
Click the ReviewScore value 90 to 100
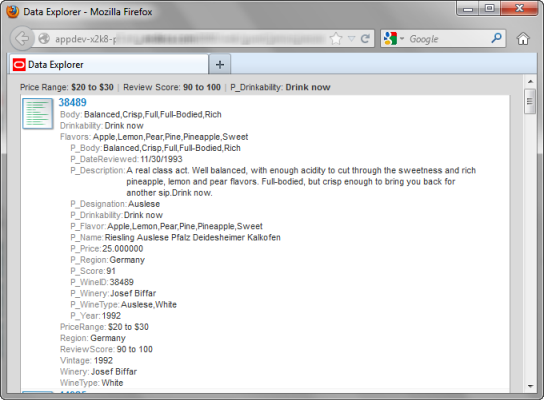click(x=135, y=349)
